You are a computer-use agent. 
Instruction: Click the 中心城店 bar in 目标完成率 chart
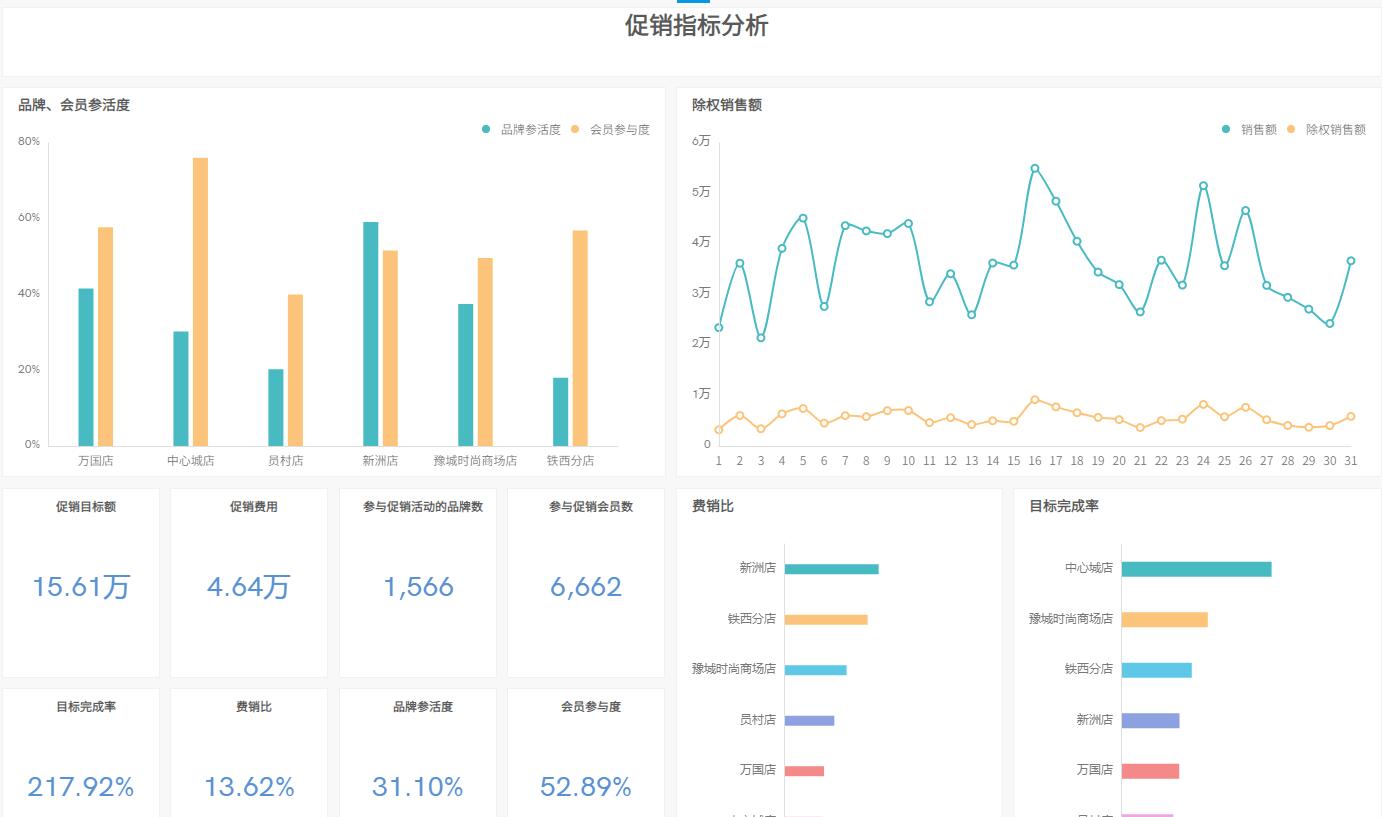pos(1196,568)
